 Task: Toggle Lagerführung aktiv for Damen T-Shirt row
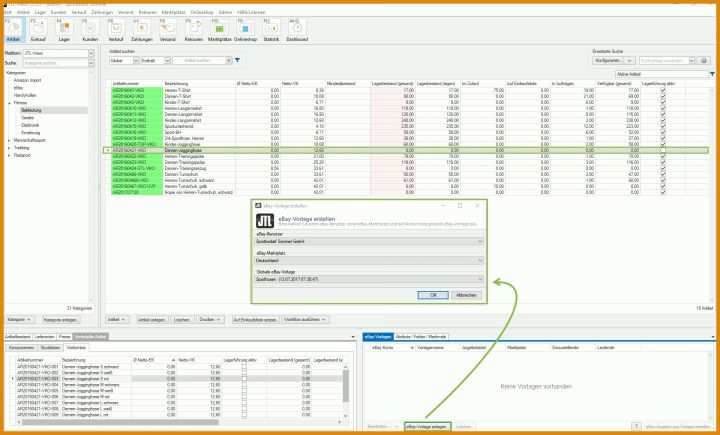[663, 96]
